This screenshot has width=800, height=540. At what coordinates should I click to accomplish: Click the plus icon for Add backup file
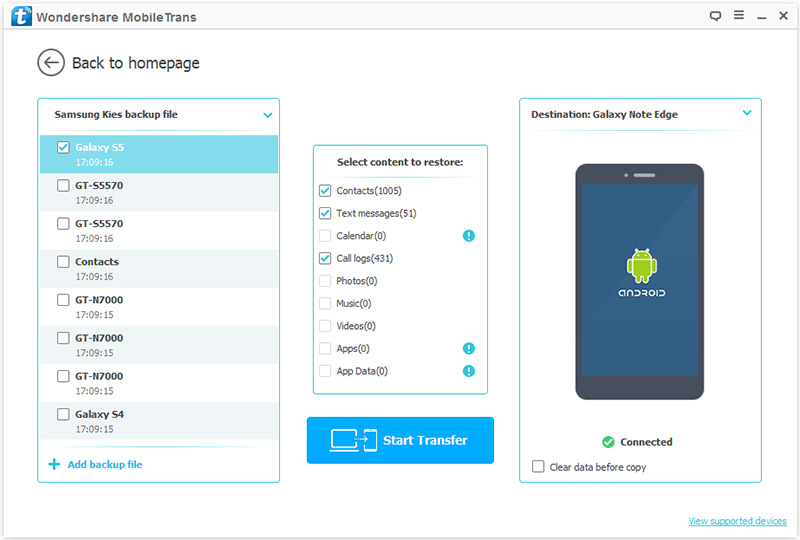(54, 465)
